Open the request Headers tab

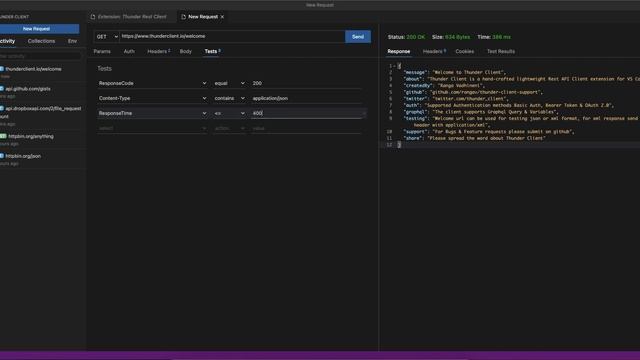pyautogui.click(x=158, y=51)
